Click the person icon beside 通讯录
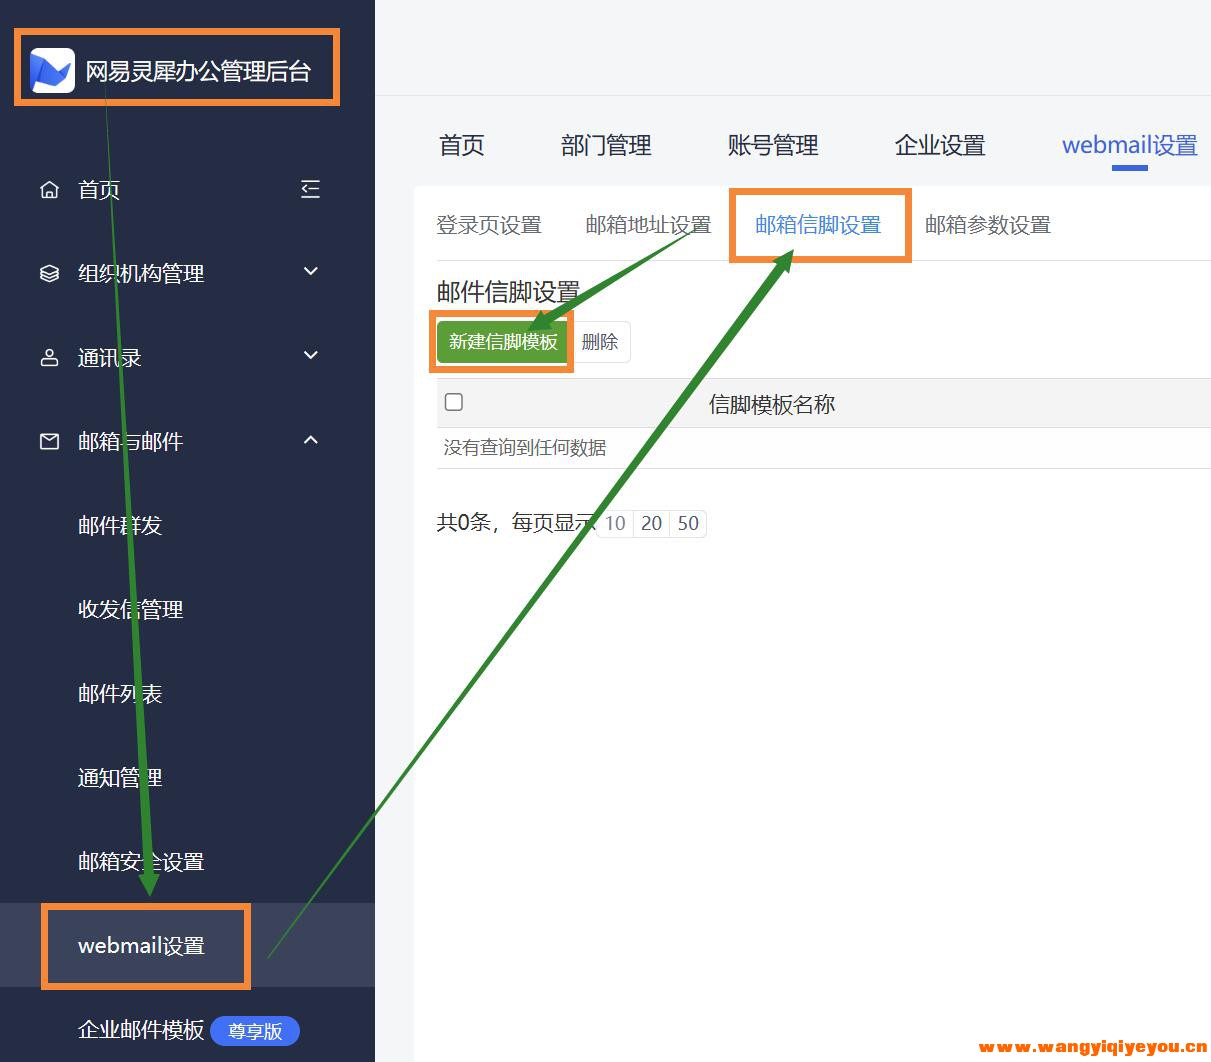The image size is (1211, 1062). pos(49,357)
